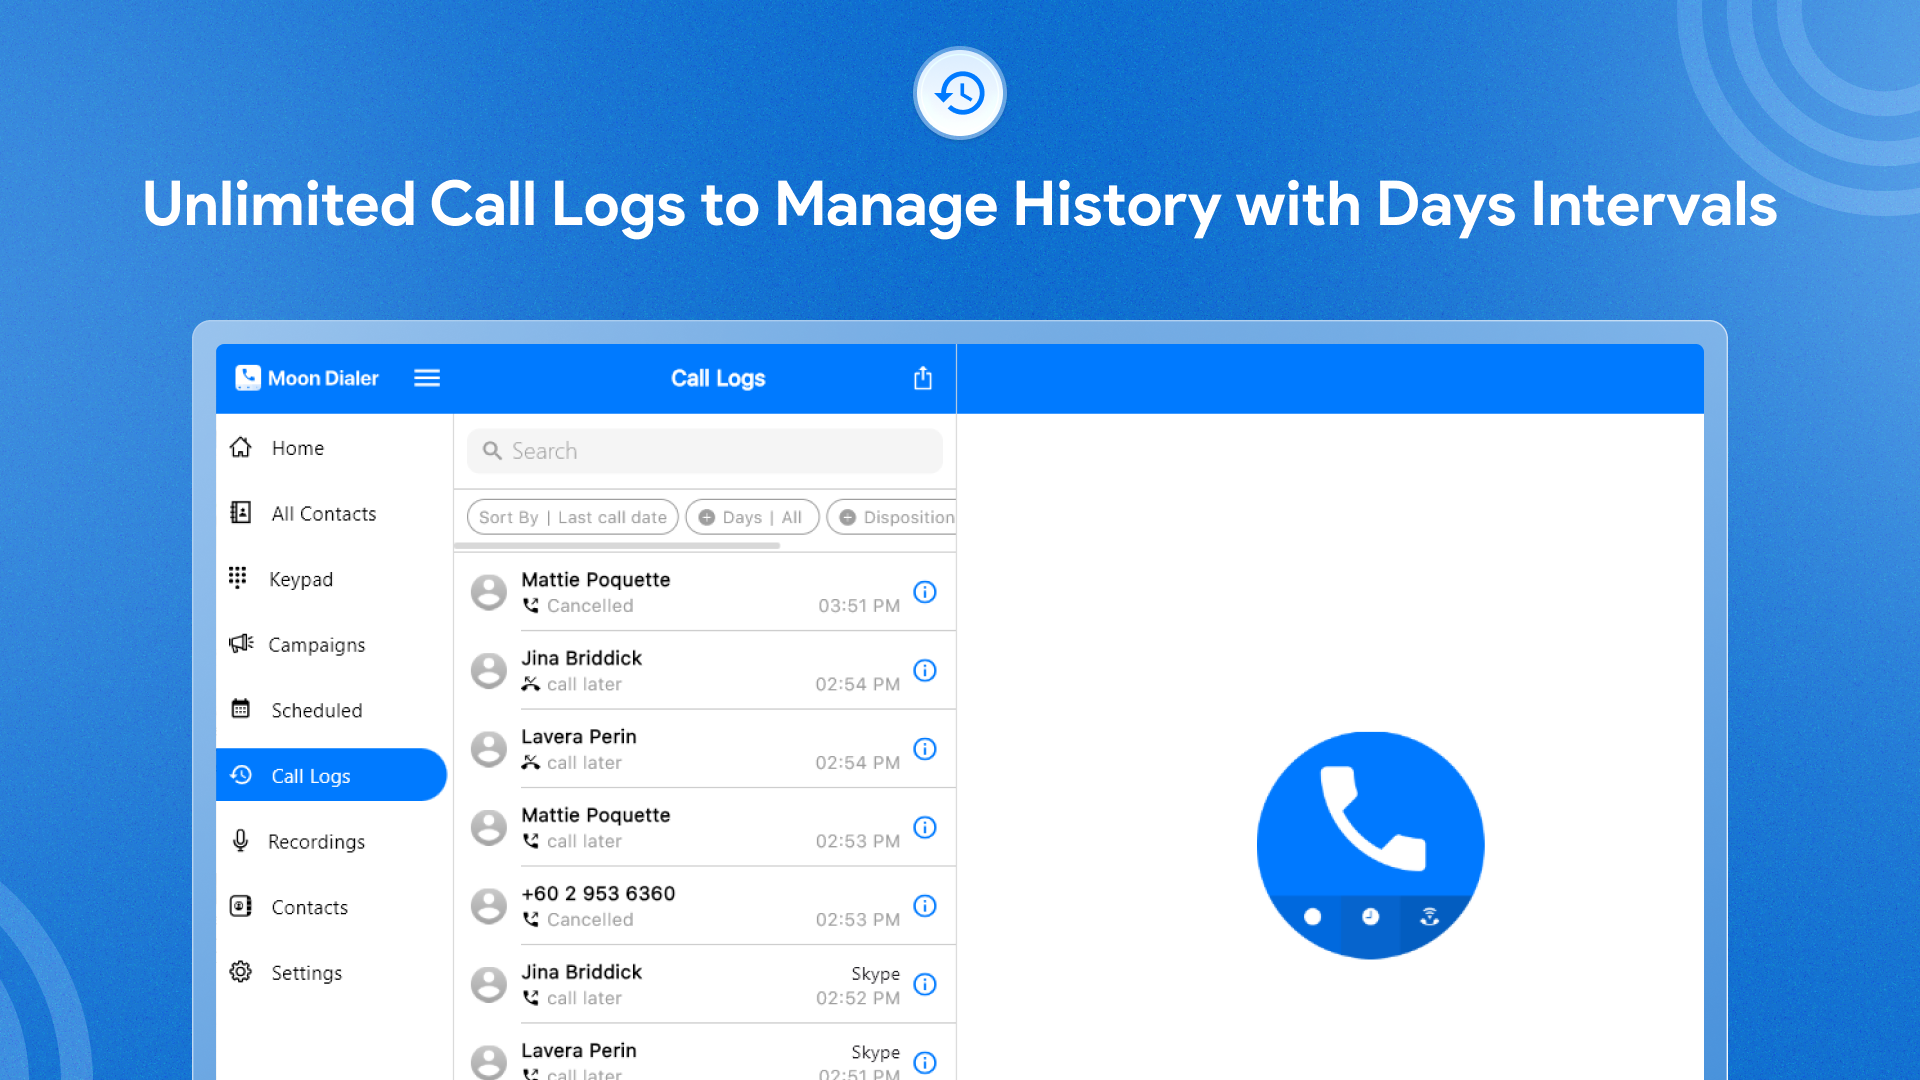The height and width of the screenshot is (1080, 1920).
Task: Click the Home house icon in sidebar
Action: click(x=241, y=447)
